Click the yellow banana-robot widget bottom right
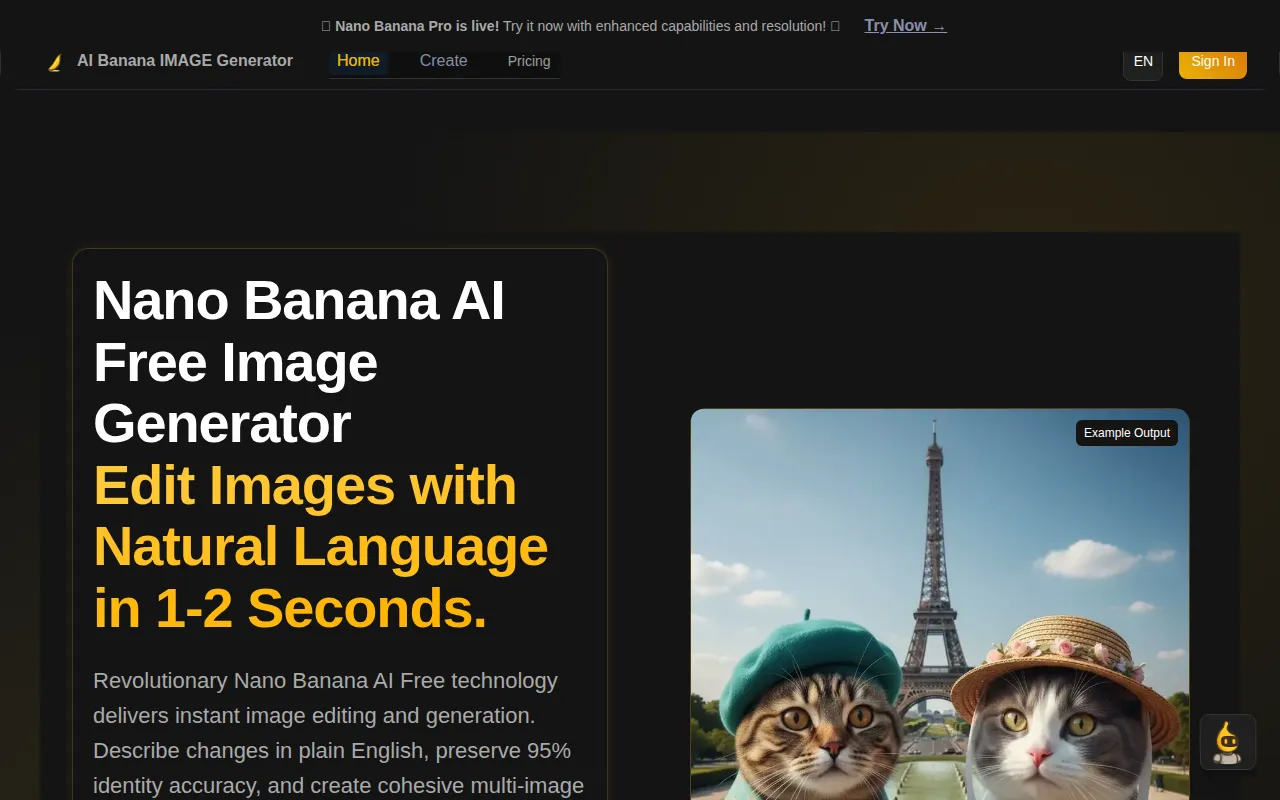The width and height of the screenshot is (1280, 800). pos(1228,742)
